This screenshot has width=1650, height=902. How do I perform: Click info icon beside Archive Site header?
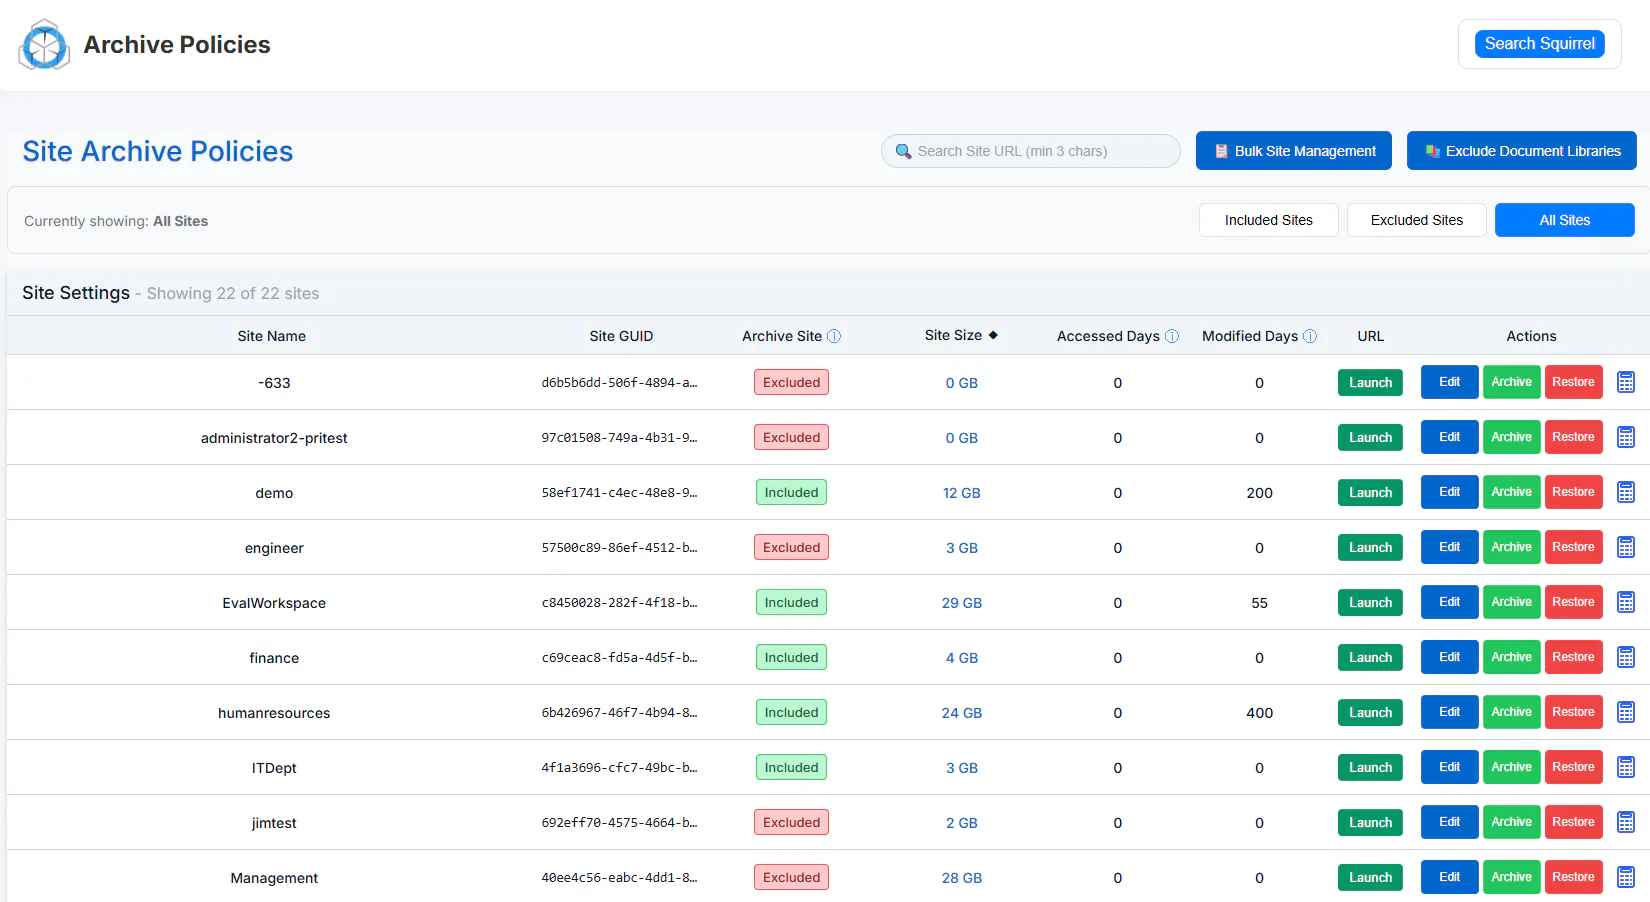click(834, 336)
